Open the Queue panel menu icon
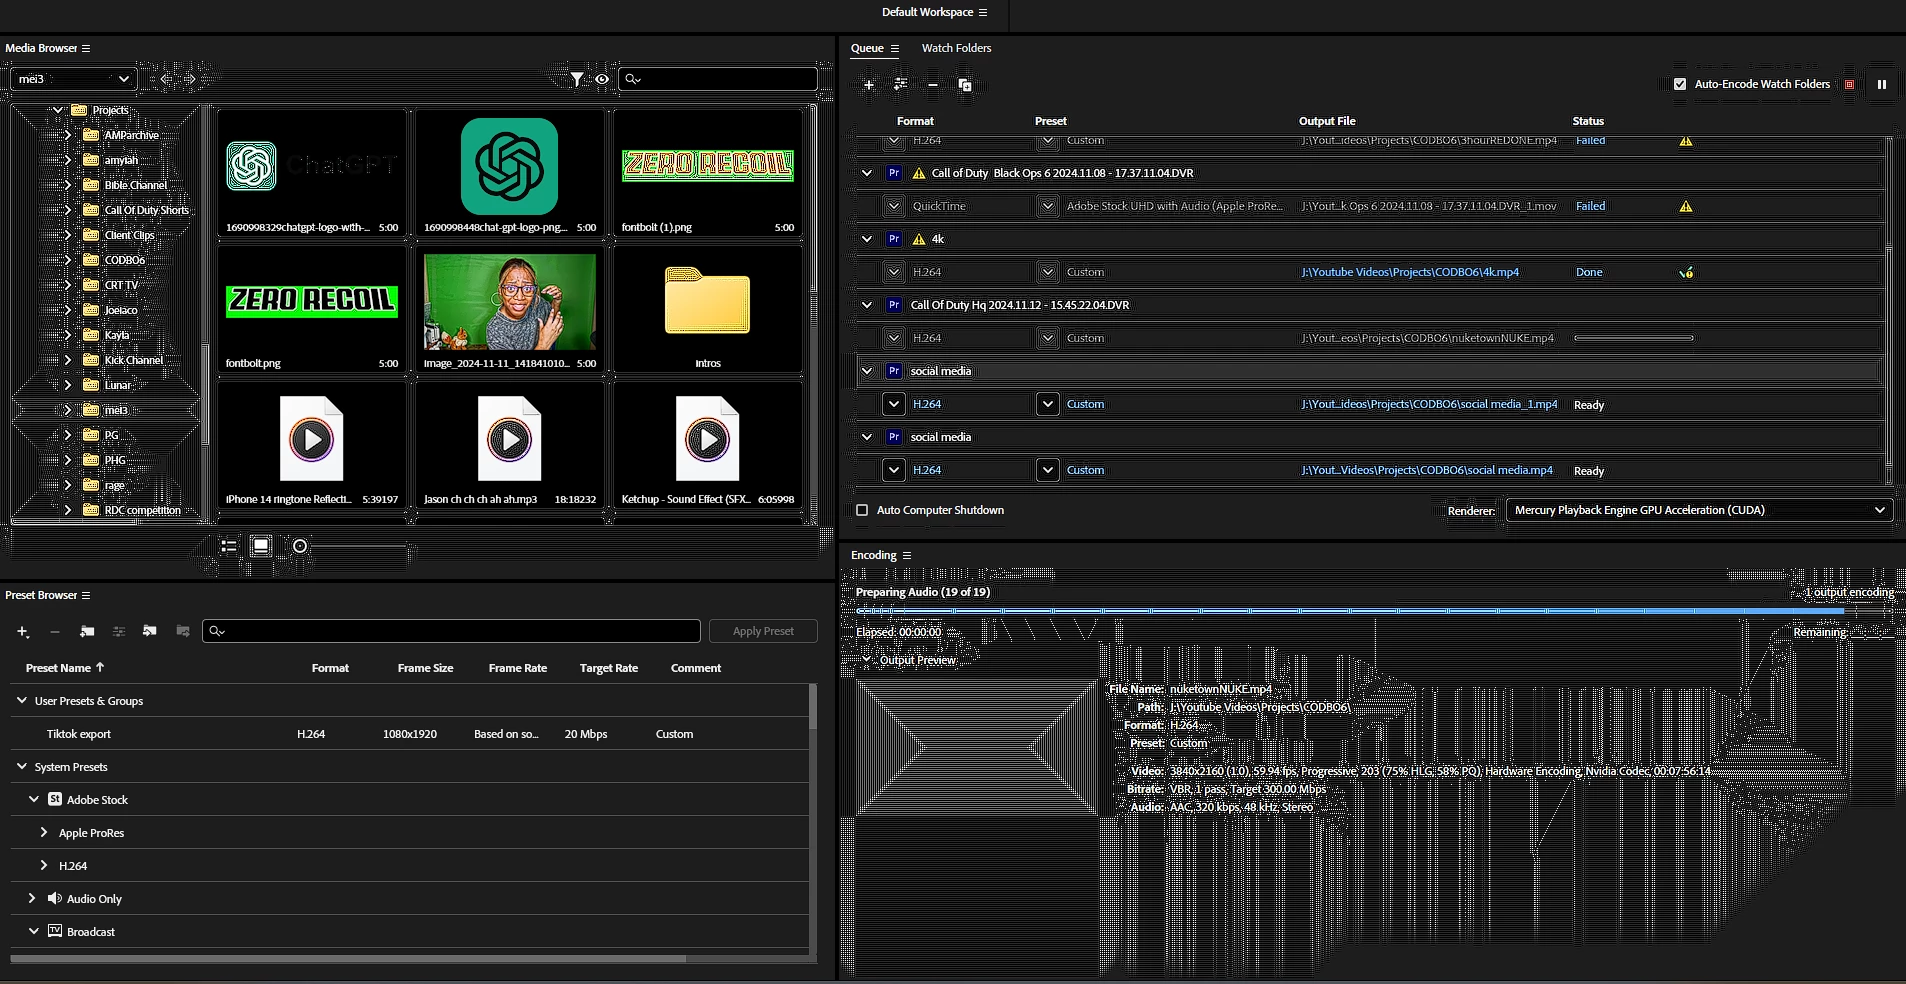Viewport: 1906px width, 984px height. [895, 48]
